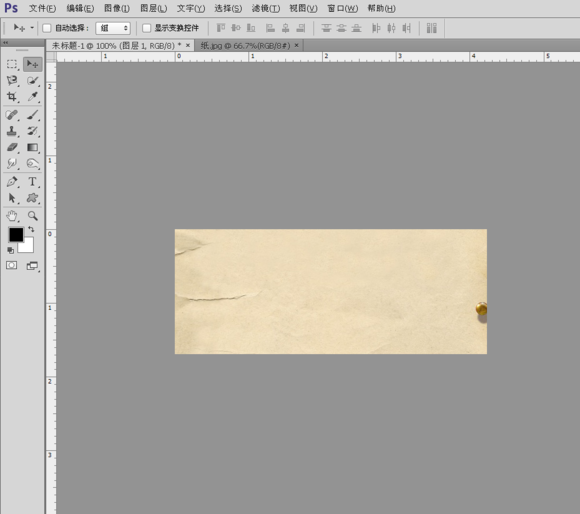
Task: Select the Brush tool
Action: (x=33, y=115)
